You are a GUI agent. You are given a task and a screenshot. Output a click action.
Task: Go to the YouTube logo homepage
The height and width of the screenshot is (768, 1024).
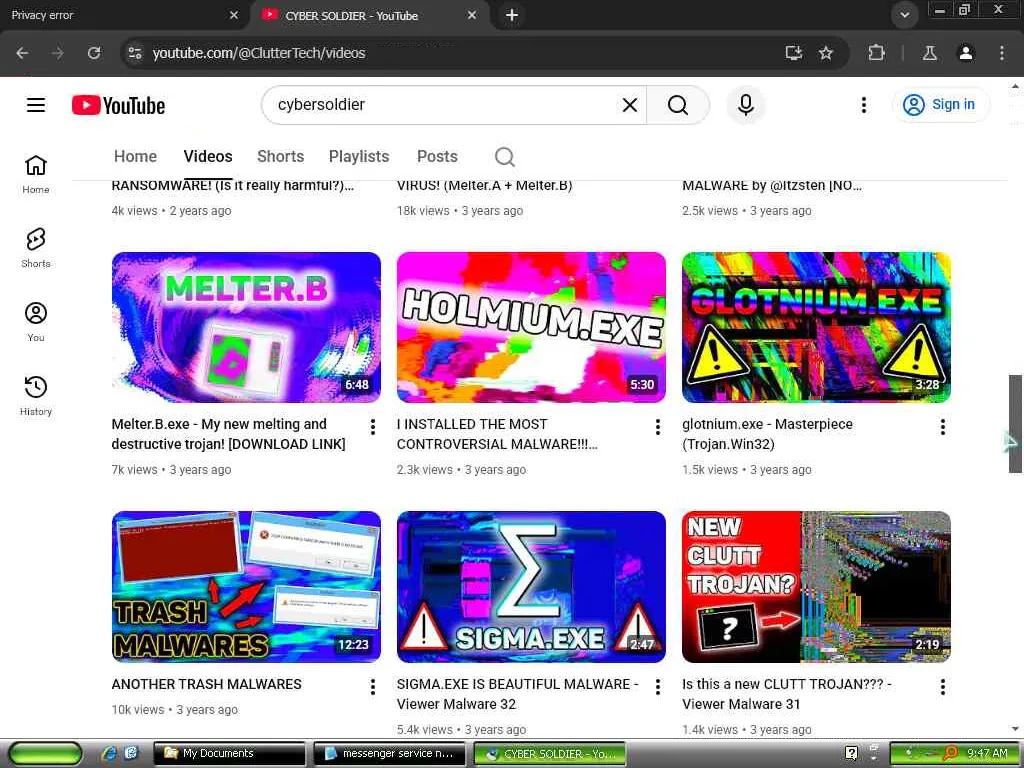click(118, 105)
